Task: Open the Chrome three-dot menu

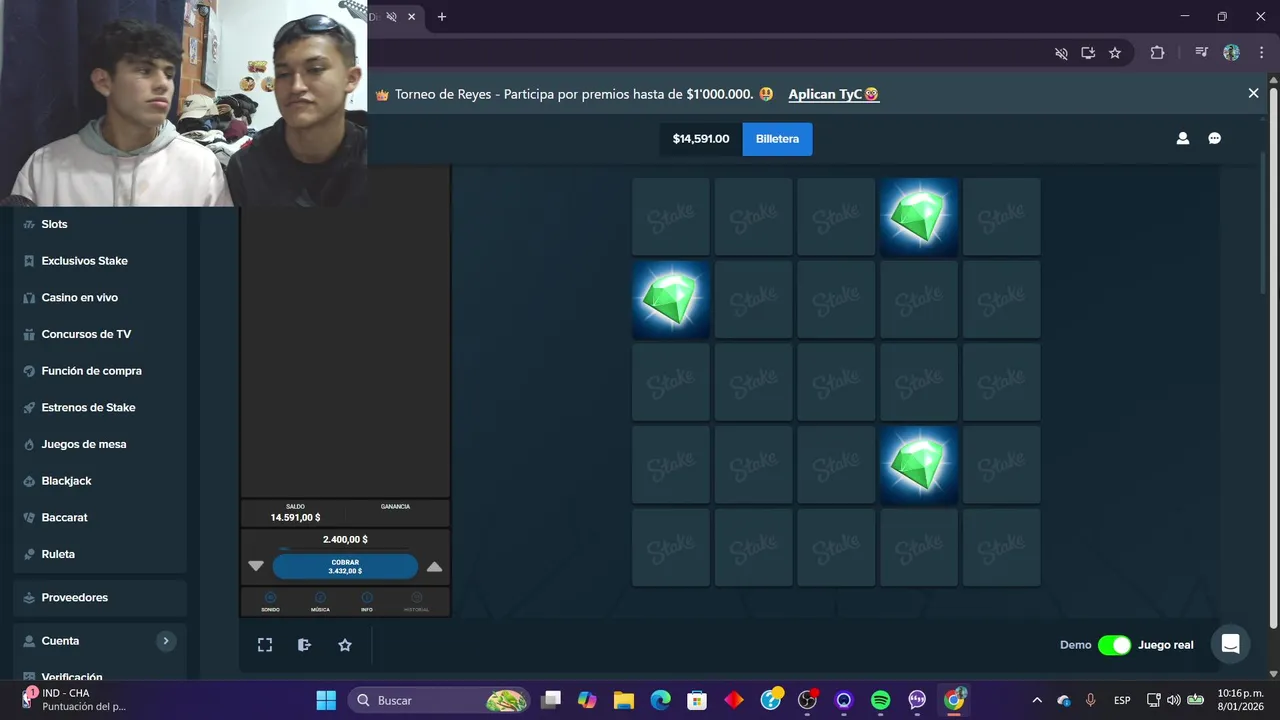Action: (x=1260, y=53)
